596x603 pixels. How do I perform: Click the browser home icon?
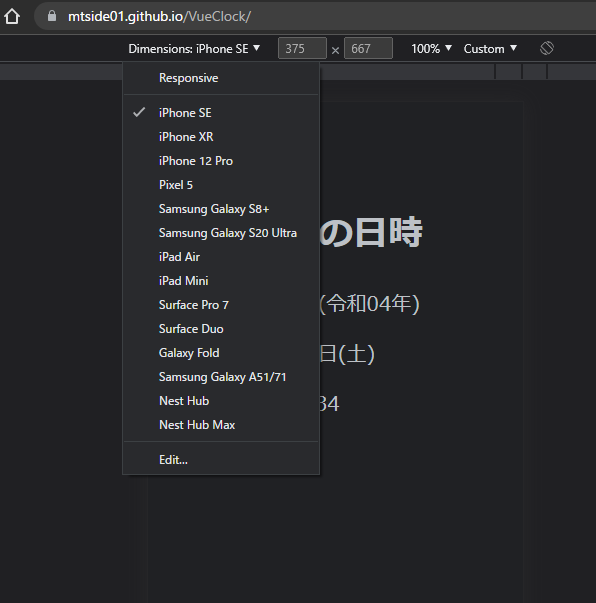point(12,17)
